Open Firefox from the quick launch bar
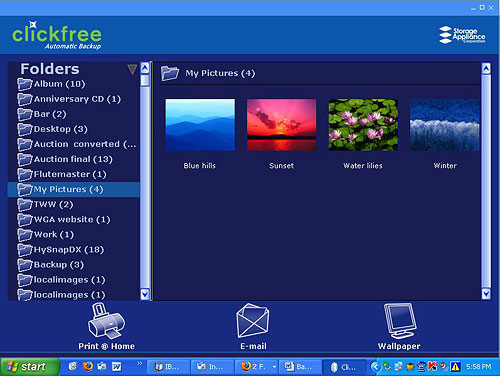 coord(88,366)
